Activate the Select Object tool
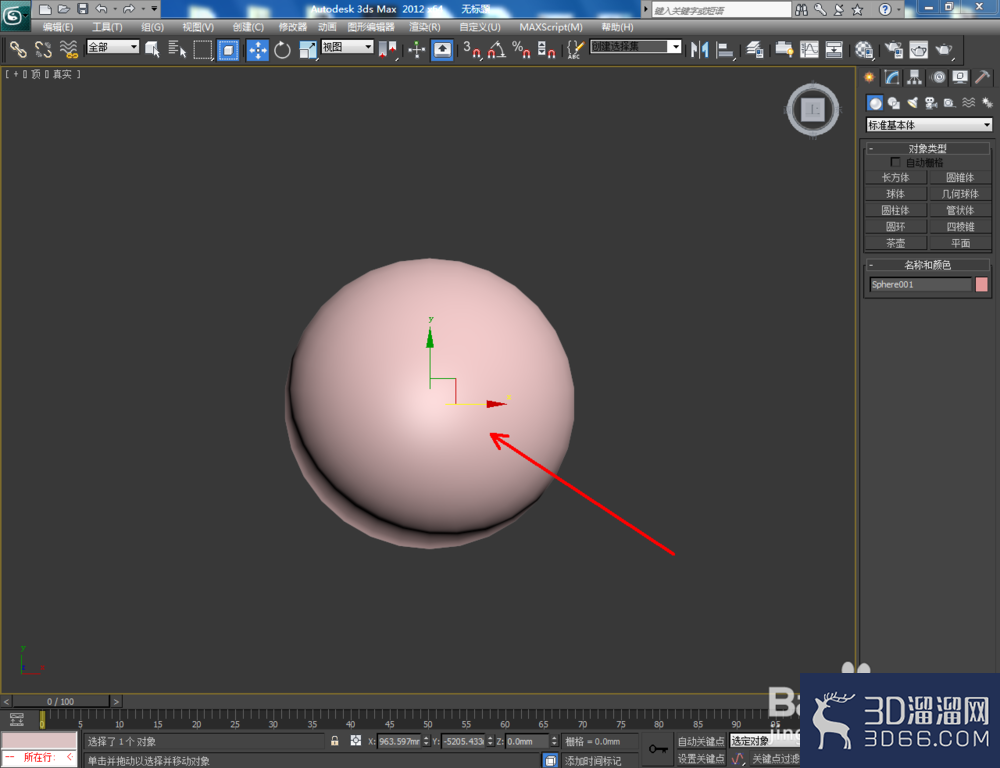This screenshot has height=768, width=1000. (152, 49)
